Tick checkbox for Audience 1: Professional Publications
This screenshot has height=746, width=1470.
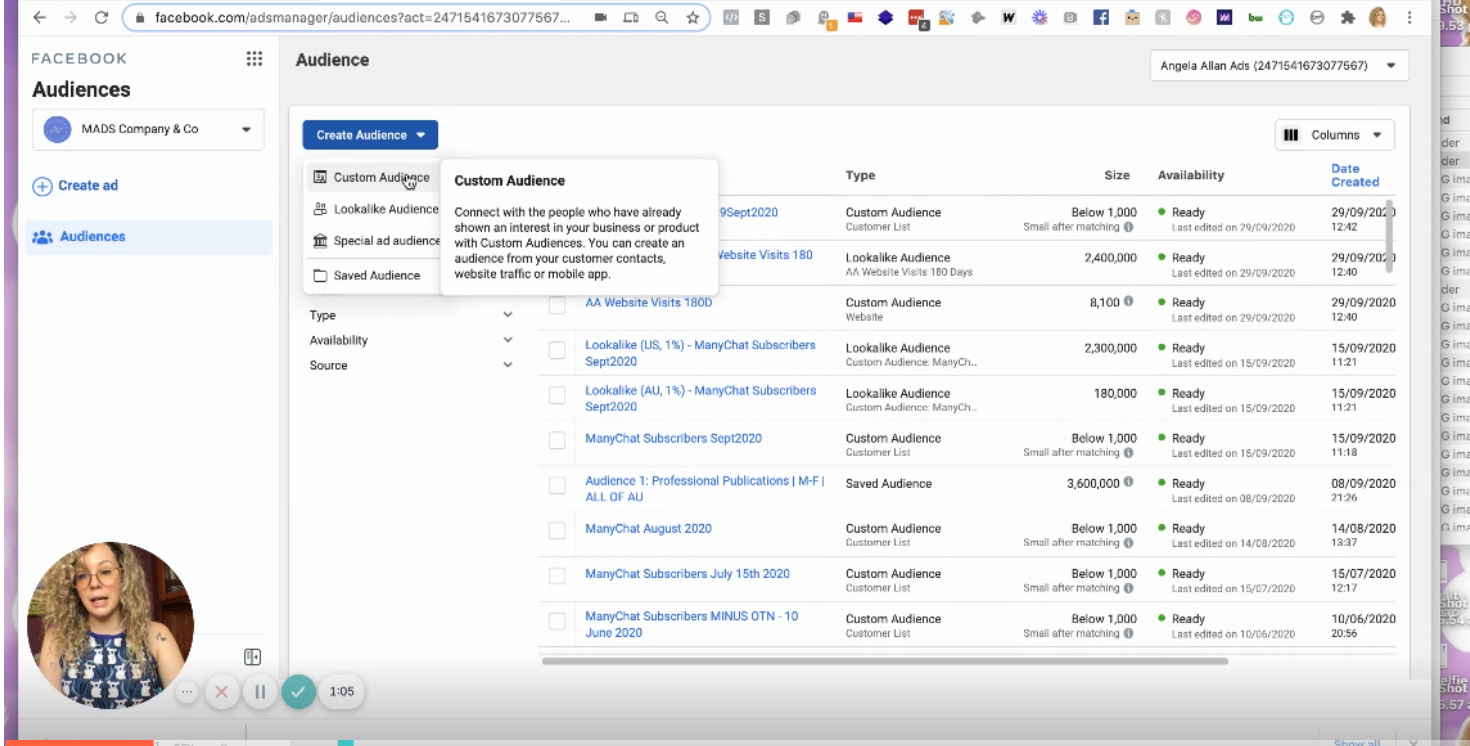[557, 486]
